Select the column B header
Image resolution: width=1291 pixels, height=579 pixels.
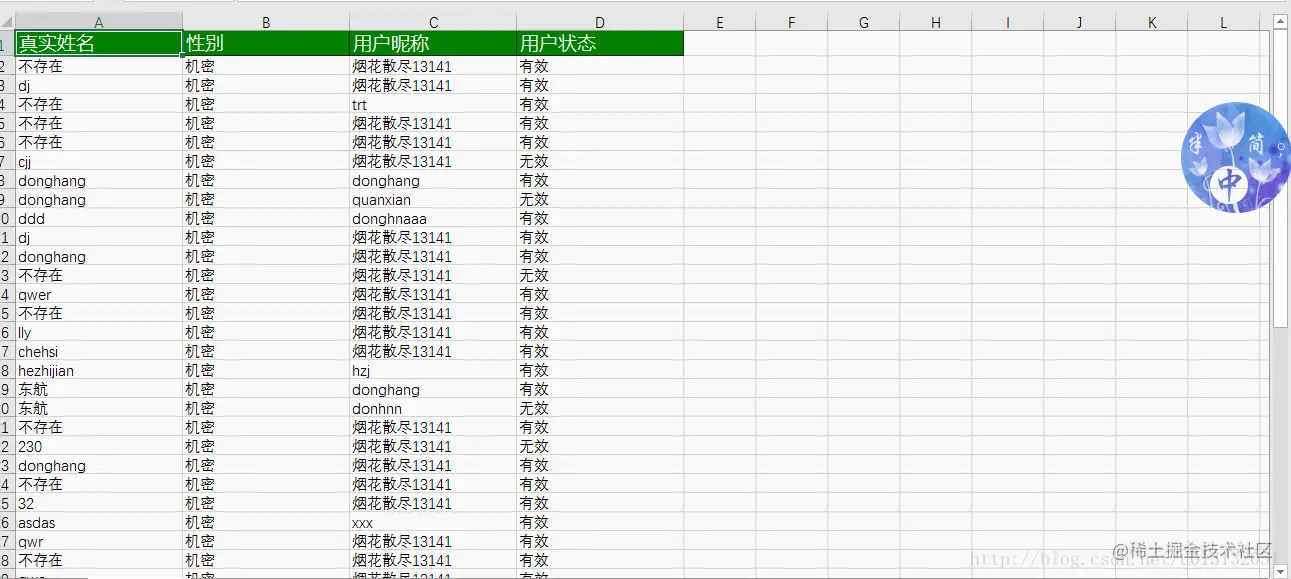click(265, 21)
